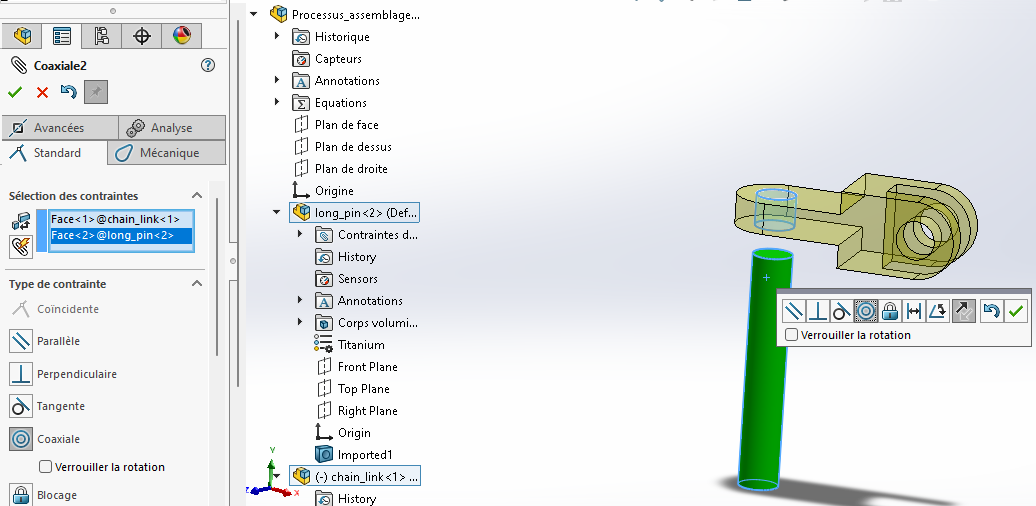The height and width of the screenshot is (506, 1036).
Task: Expand the Equations folder
Action: (277, 102)
